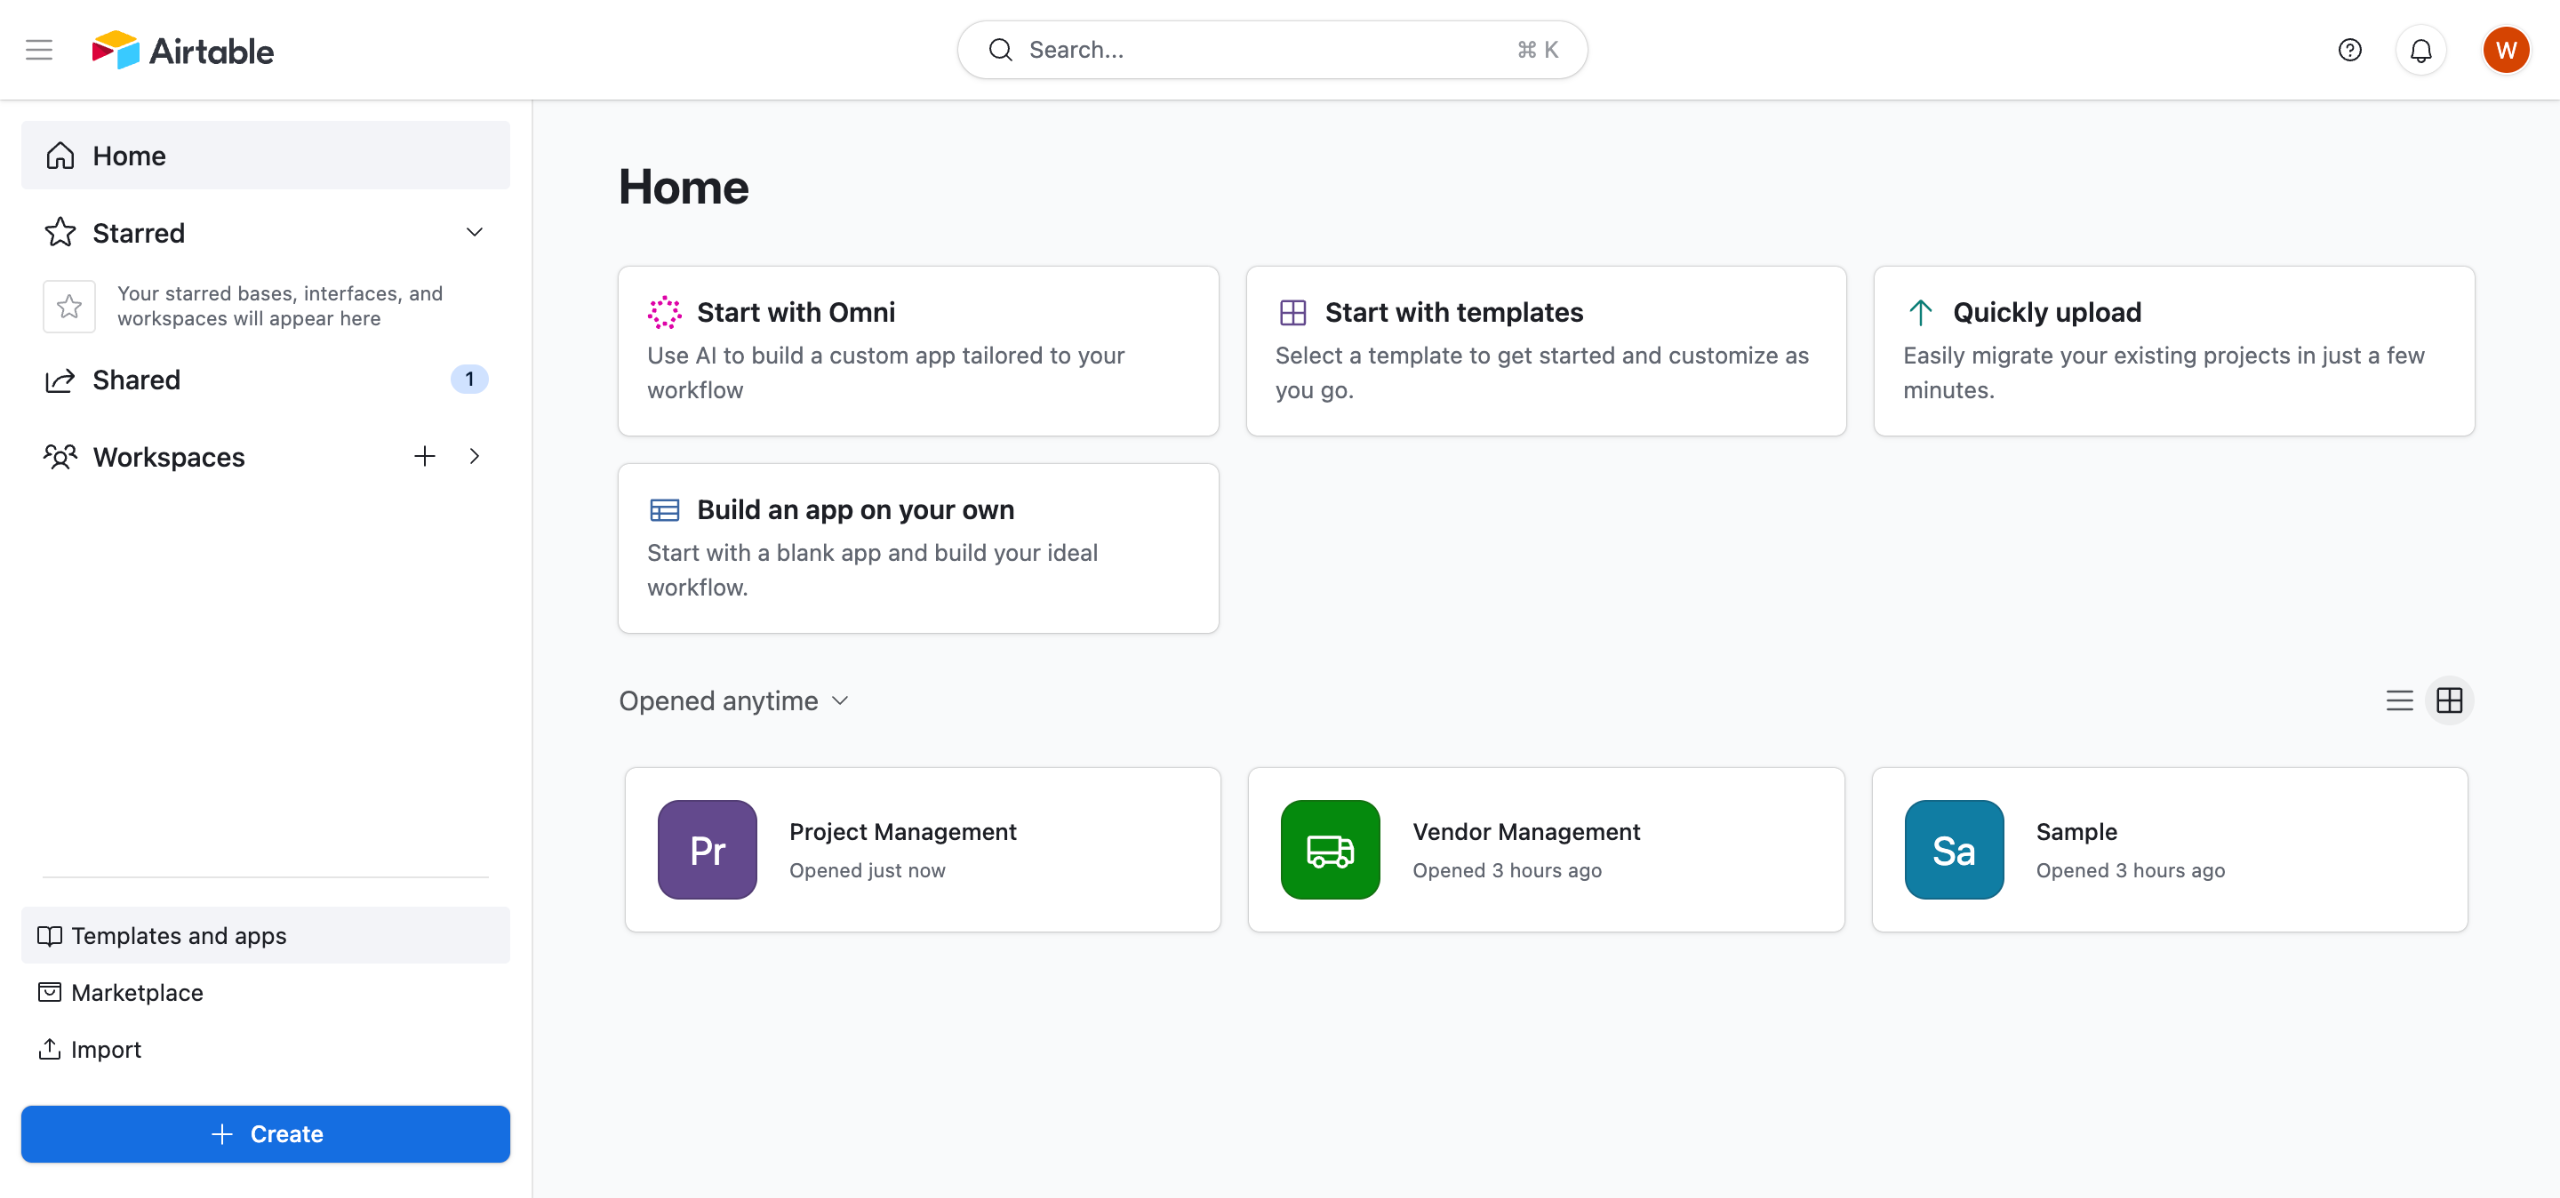Collapse the Starred section chevron
Viewport: 2560px width, 1198px height.
pyautogui.click(x=475, y=232)
